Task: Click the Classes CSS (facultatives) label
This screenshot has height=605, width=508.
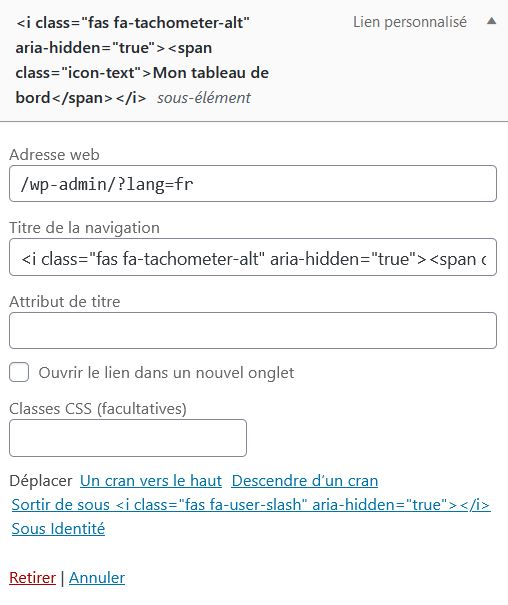Action: (98, 409)
